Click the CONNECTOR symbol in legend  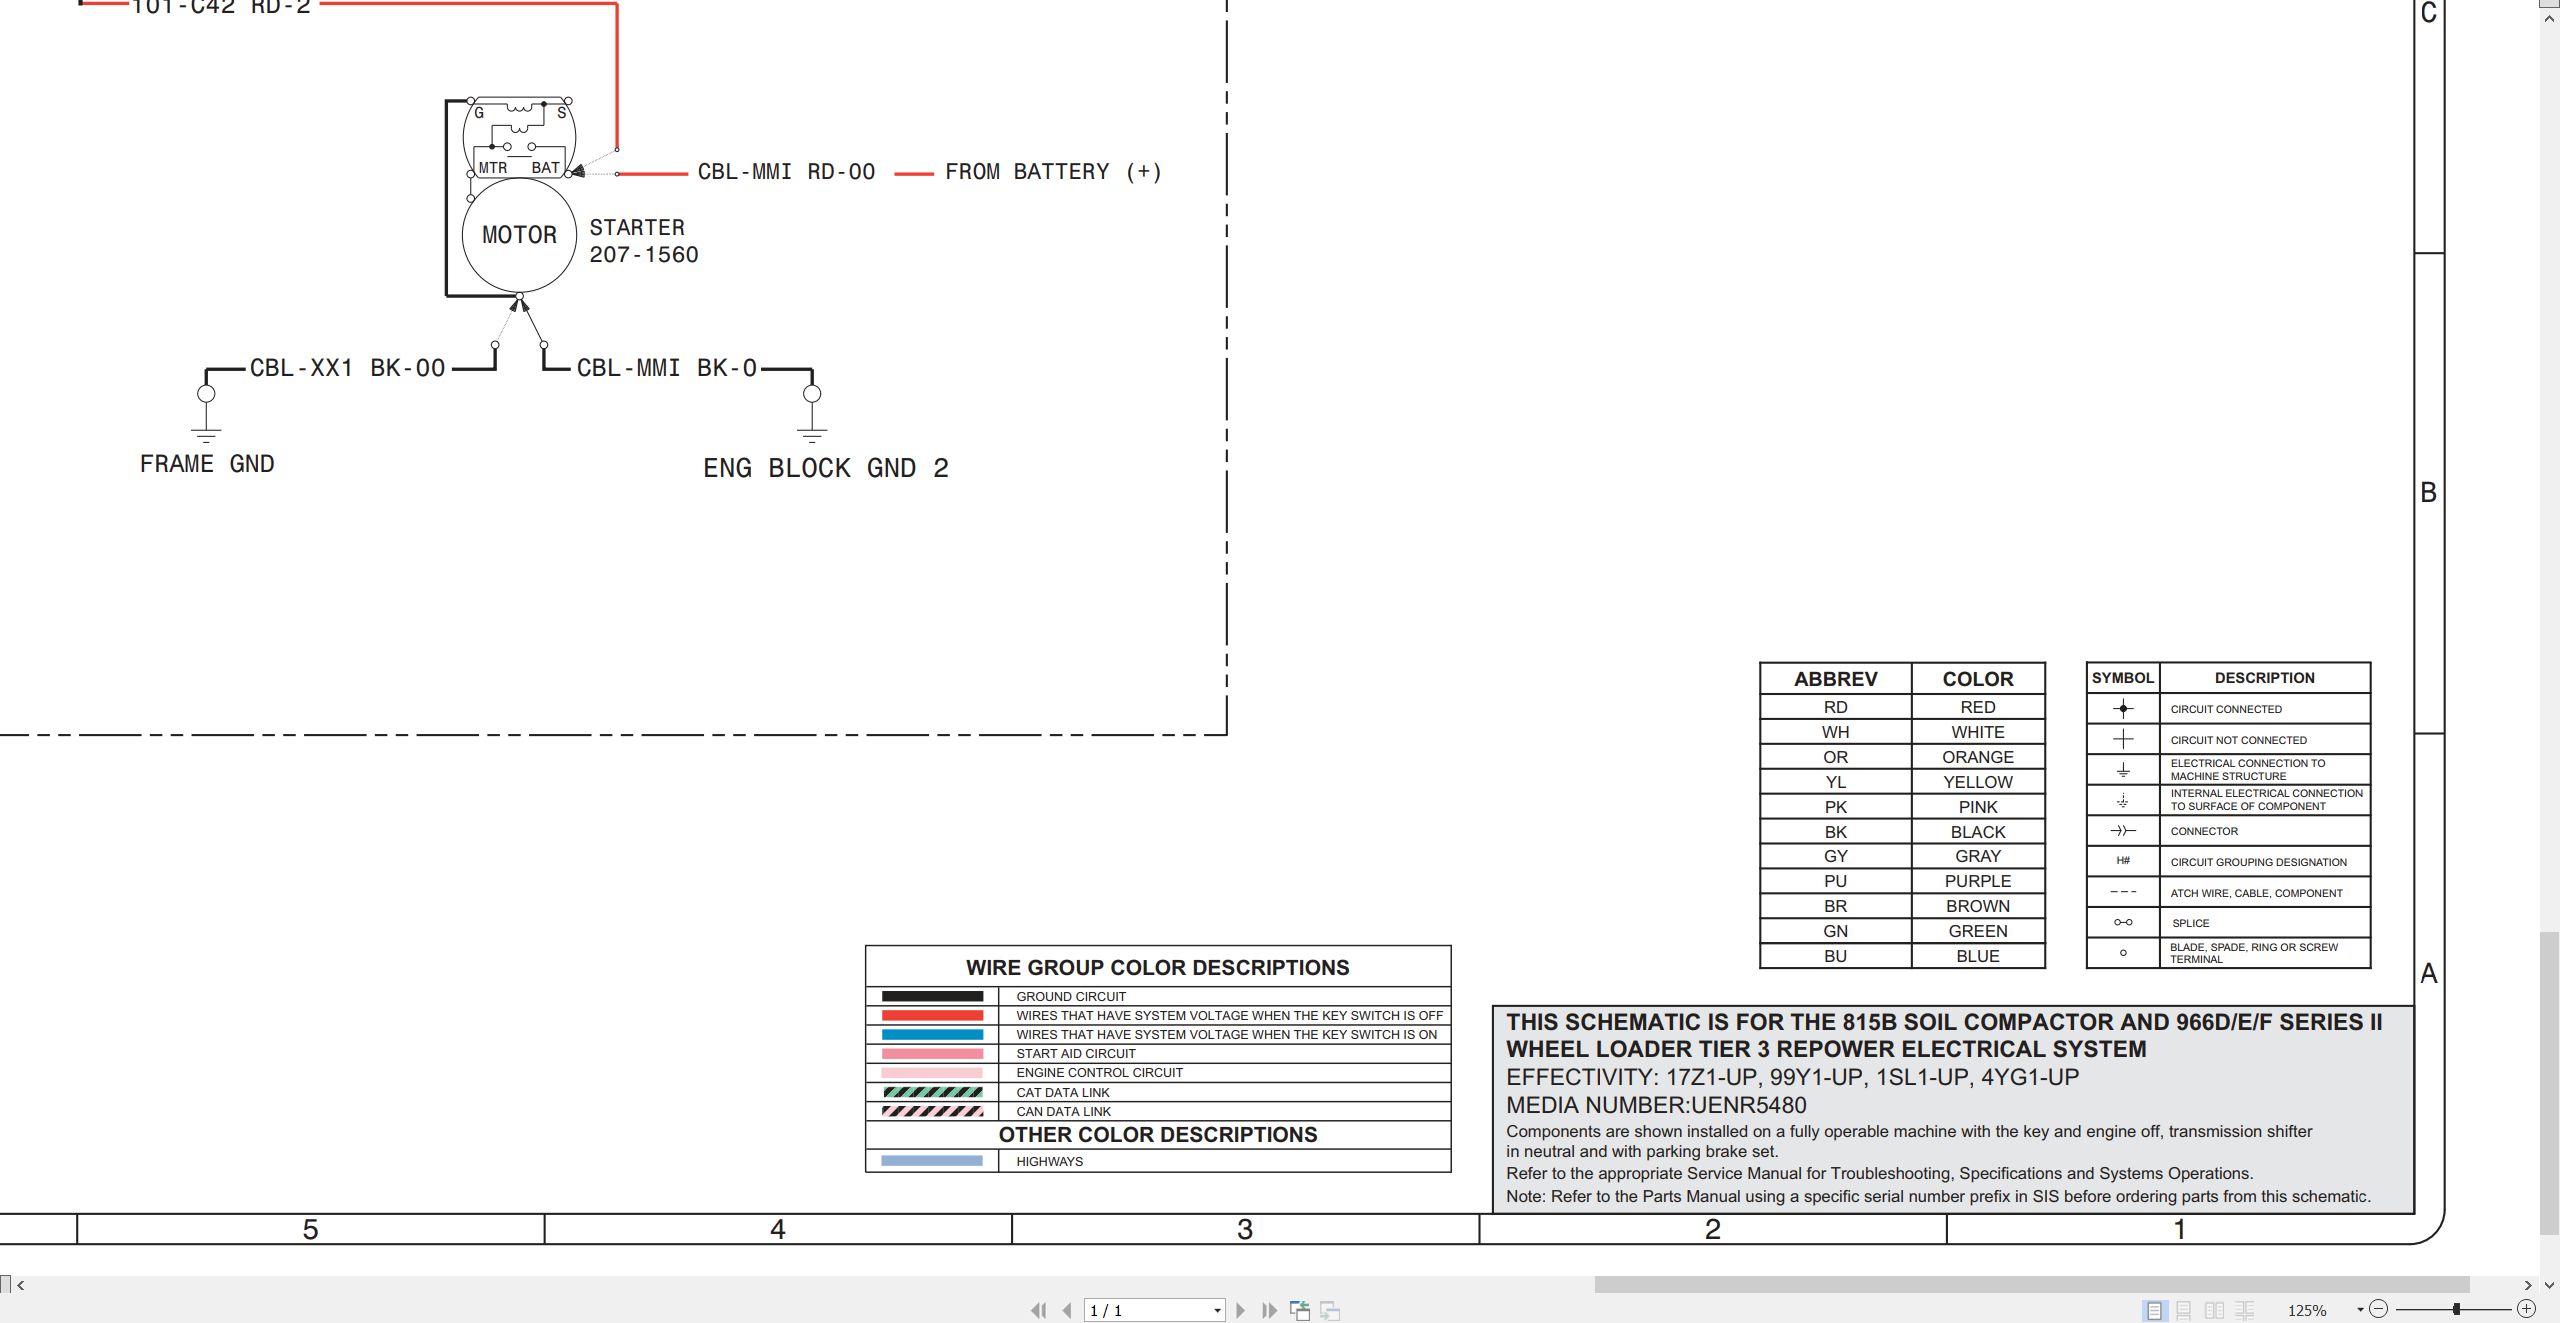click(2123, 831)
